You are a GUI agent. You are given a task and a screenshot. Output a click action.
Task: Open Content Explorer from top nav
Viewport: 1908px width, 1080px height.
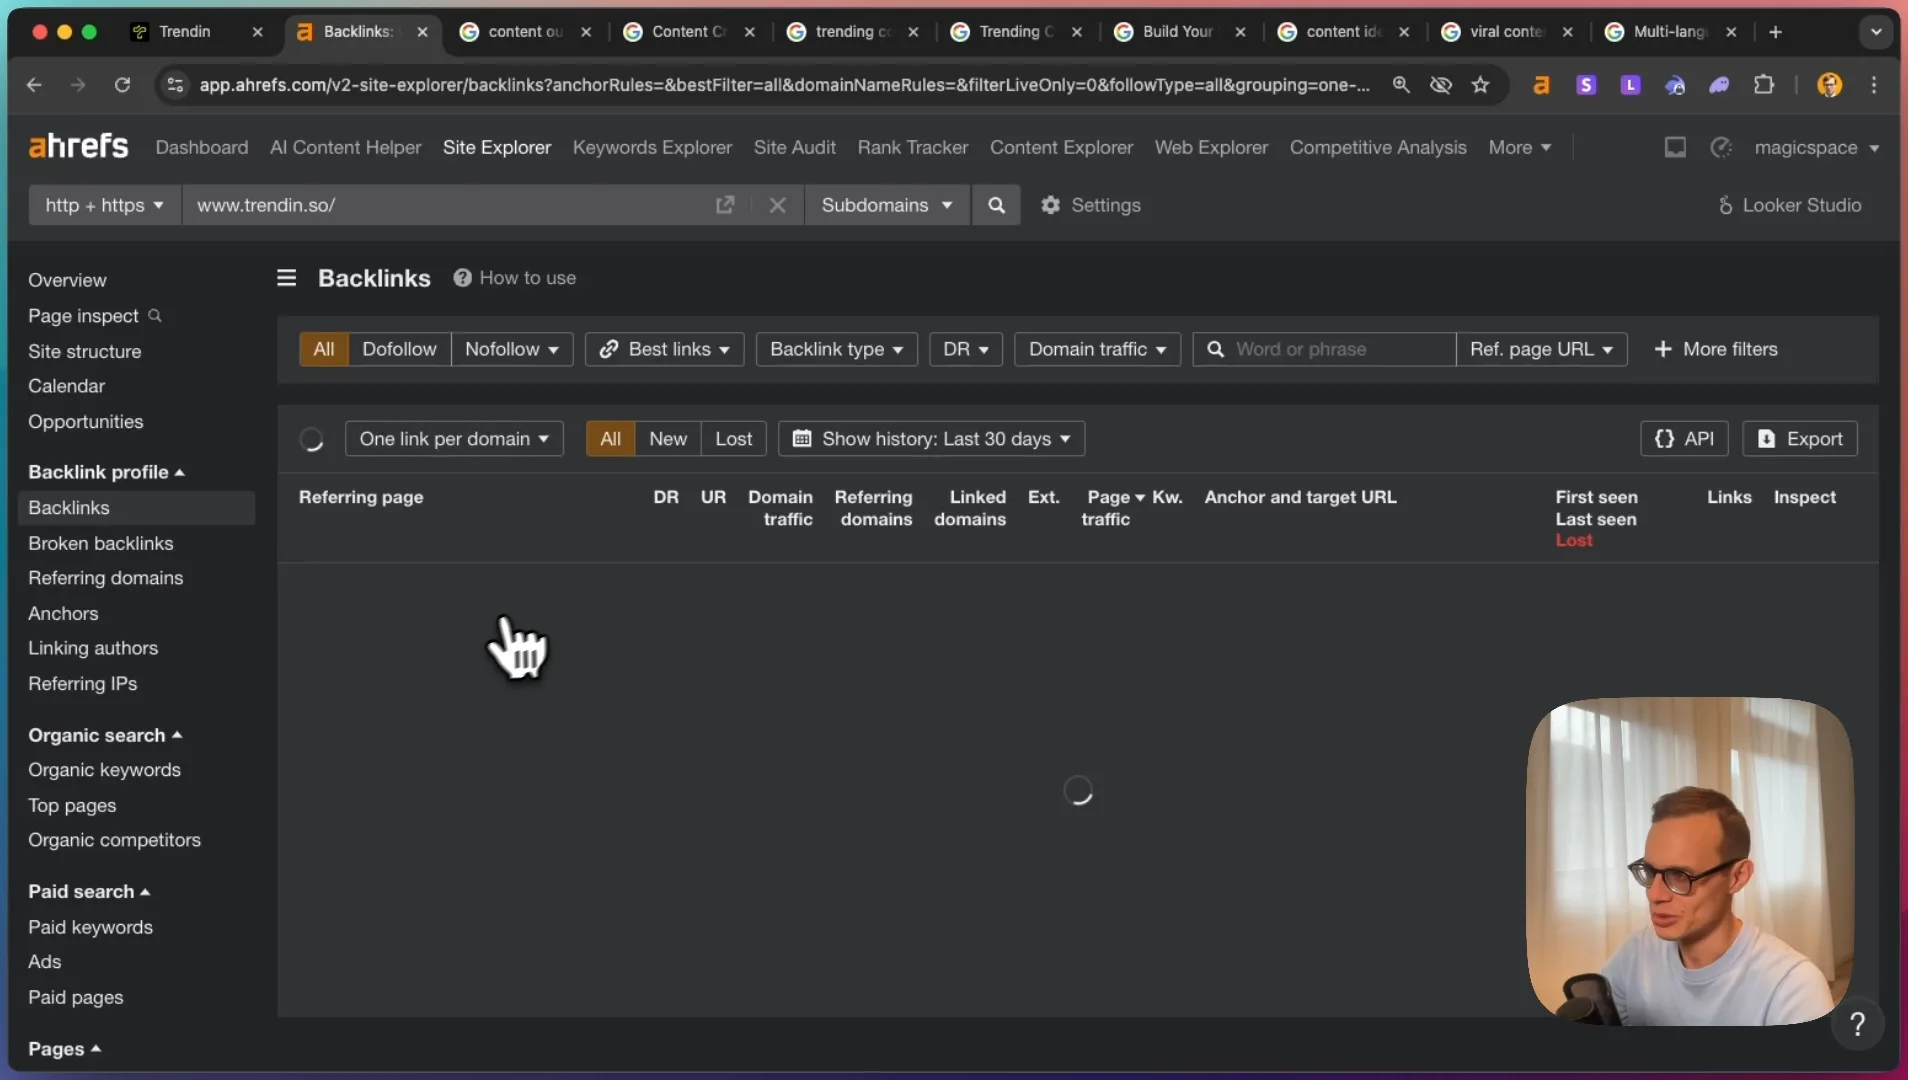pos(1061,148)
